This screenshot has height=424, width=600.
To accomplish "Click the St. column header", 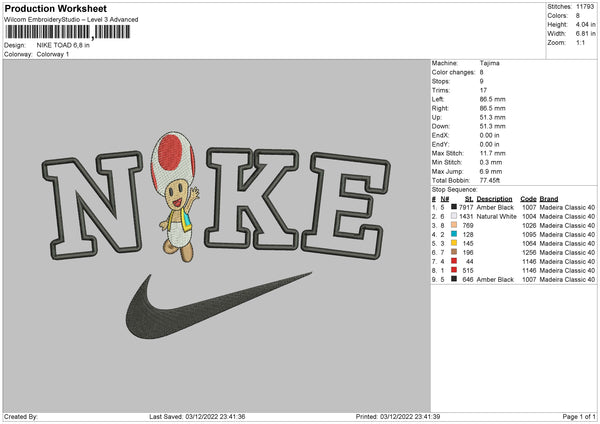I will (469, 199).
